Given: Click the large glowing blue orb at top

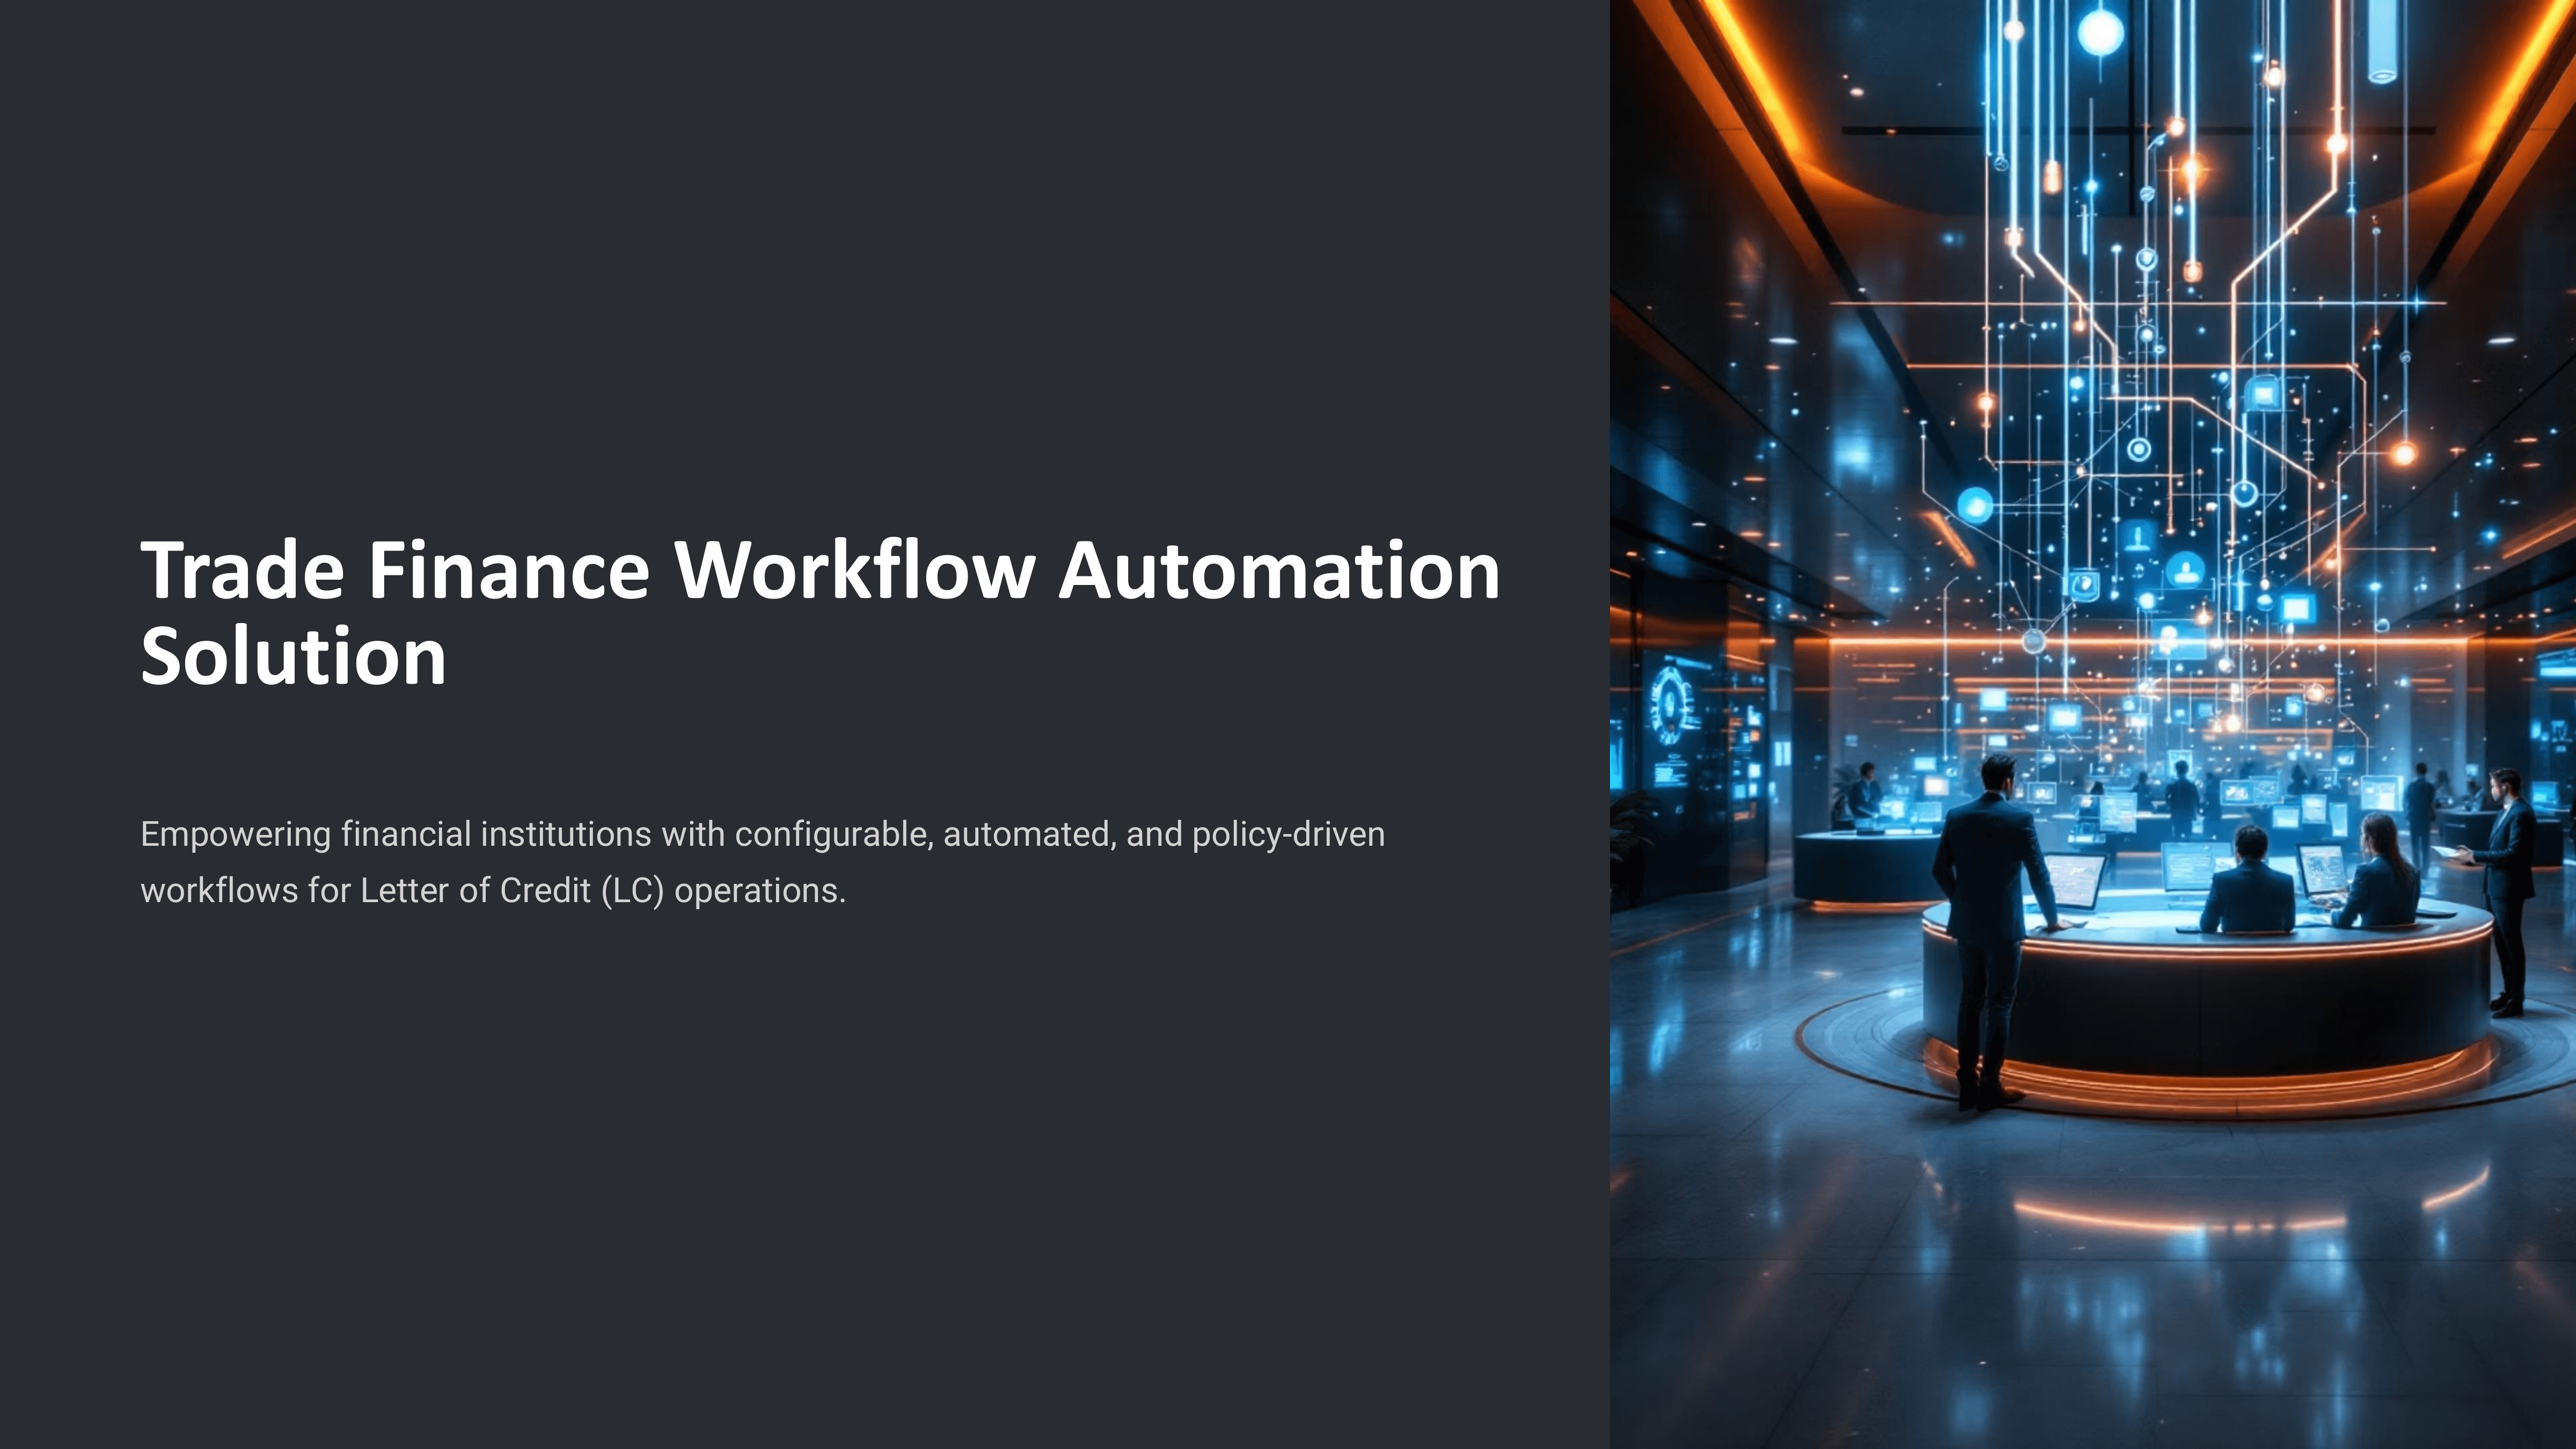Looking at the screenshot, I should point(2101,32).
